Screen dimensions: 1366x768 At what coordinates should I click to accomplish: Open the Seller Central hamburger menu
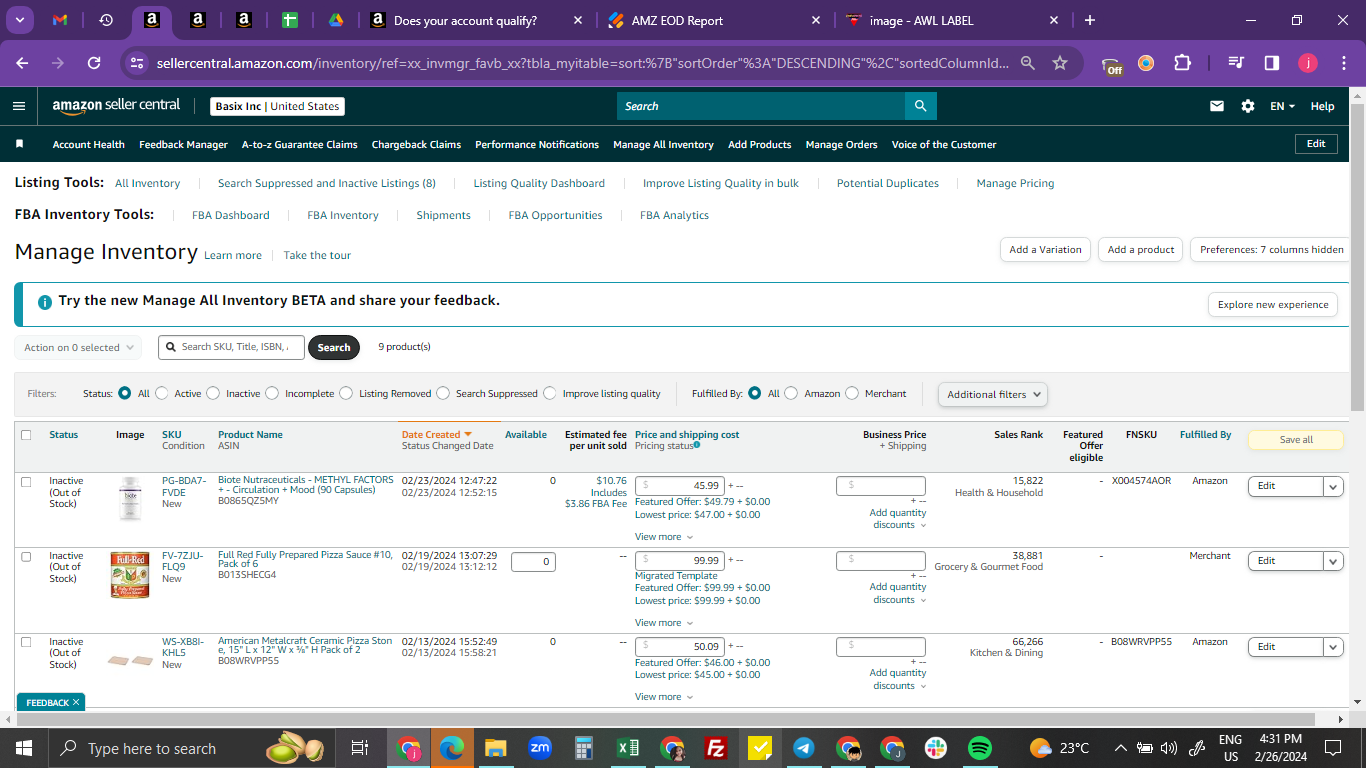pyautogui.click(x=19, y=106)
